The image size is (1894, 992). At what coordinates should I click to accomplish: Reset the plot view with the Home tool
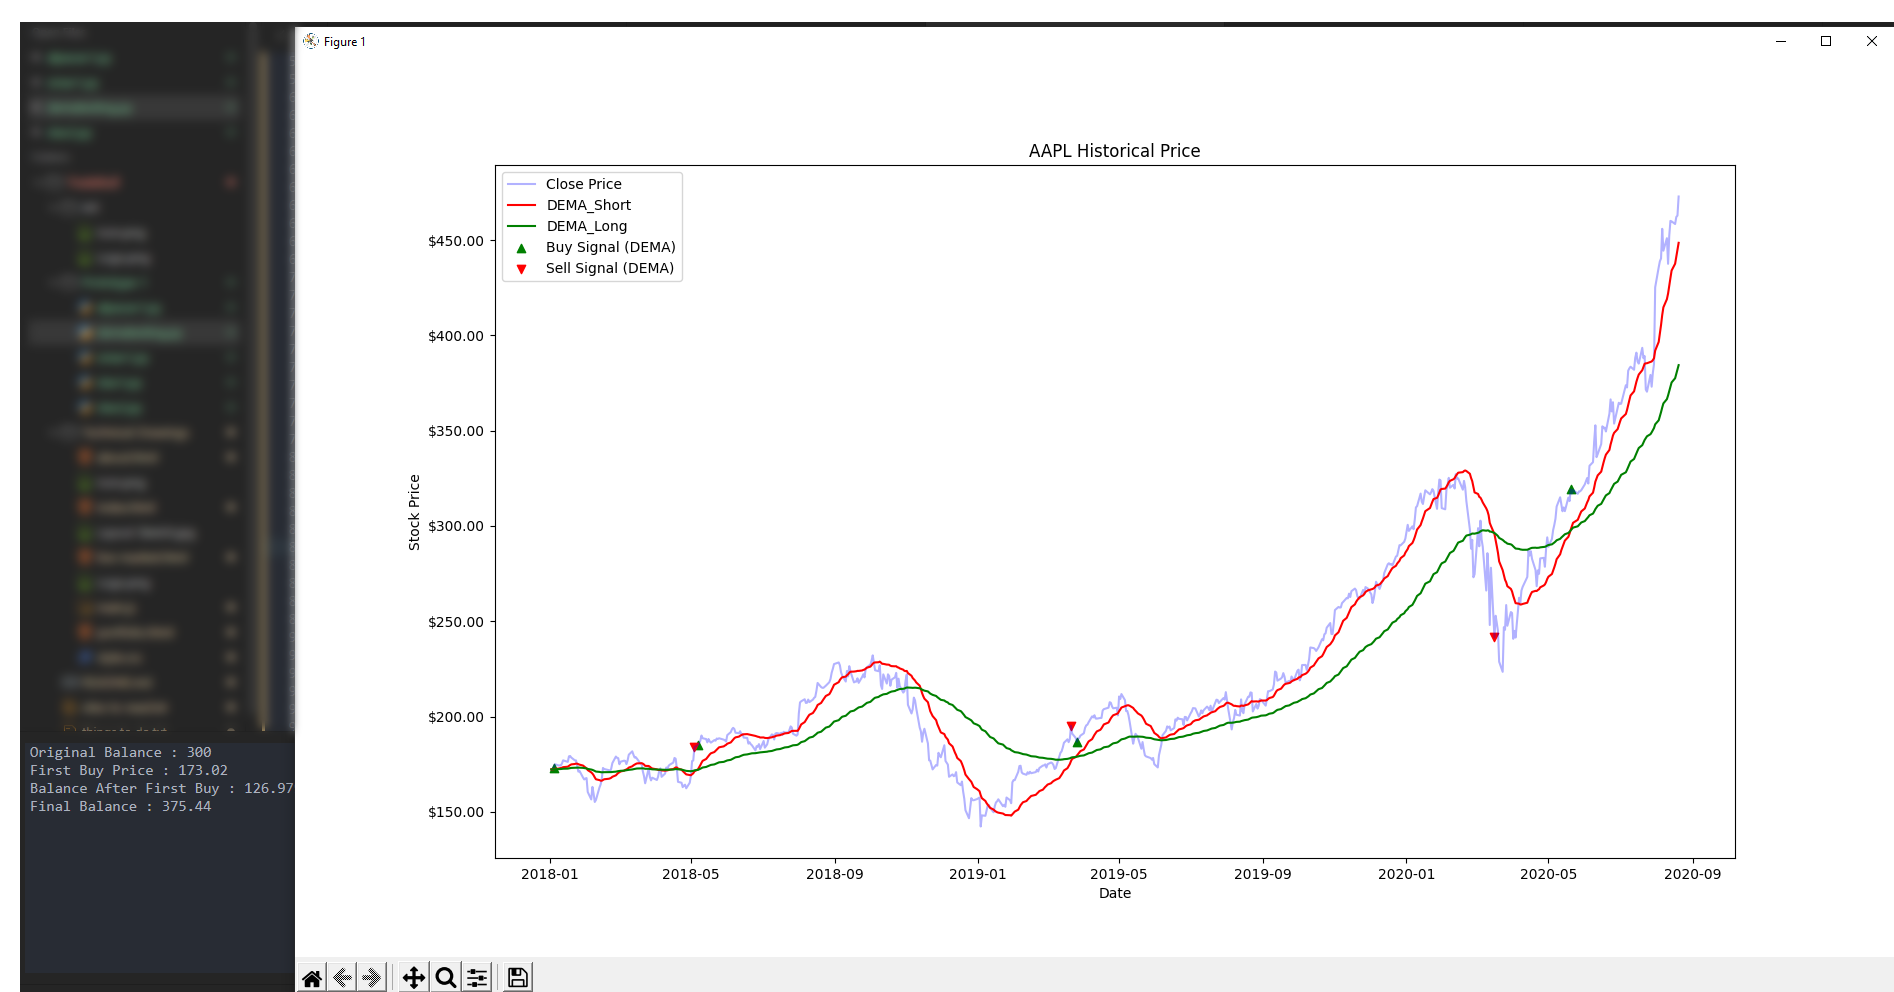311,977
